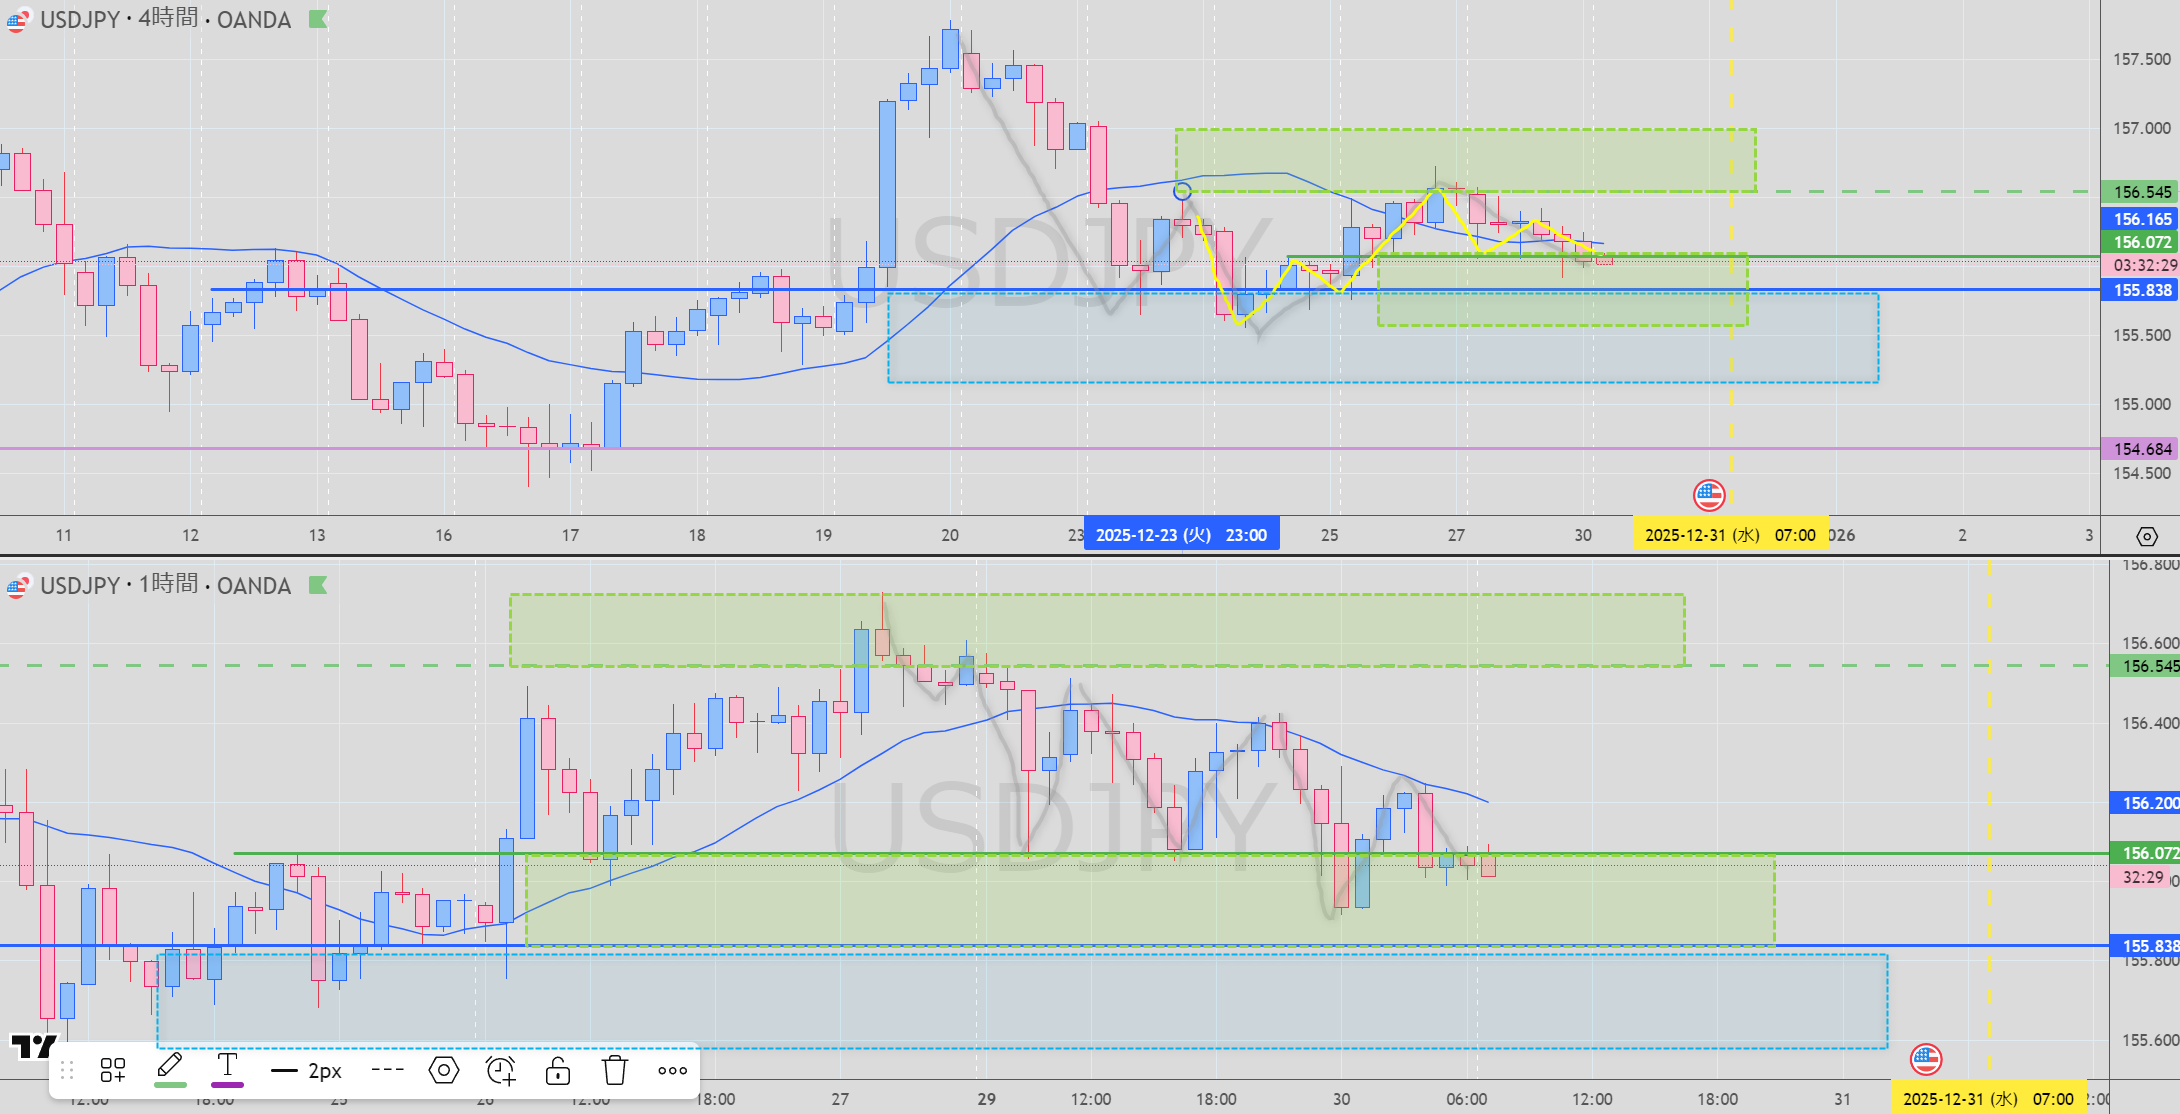This screenshot has height=1114, width=2180.
Task: Toggle the lock on the drawing
Action: click(x=558, y=1070)
